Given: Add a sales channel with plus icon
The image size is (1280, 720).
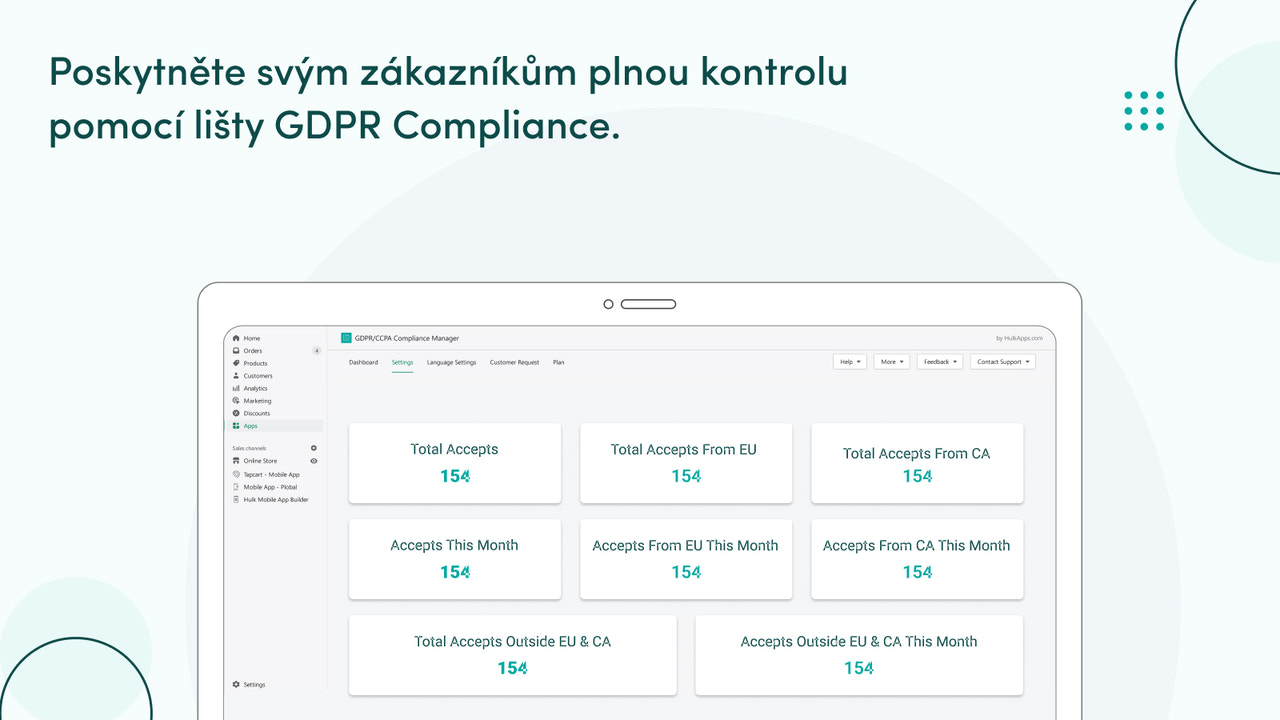Looking at the screenshot, I should tap(314, 448).
